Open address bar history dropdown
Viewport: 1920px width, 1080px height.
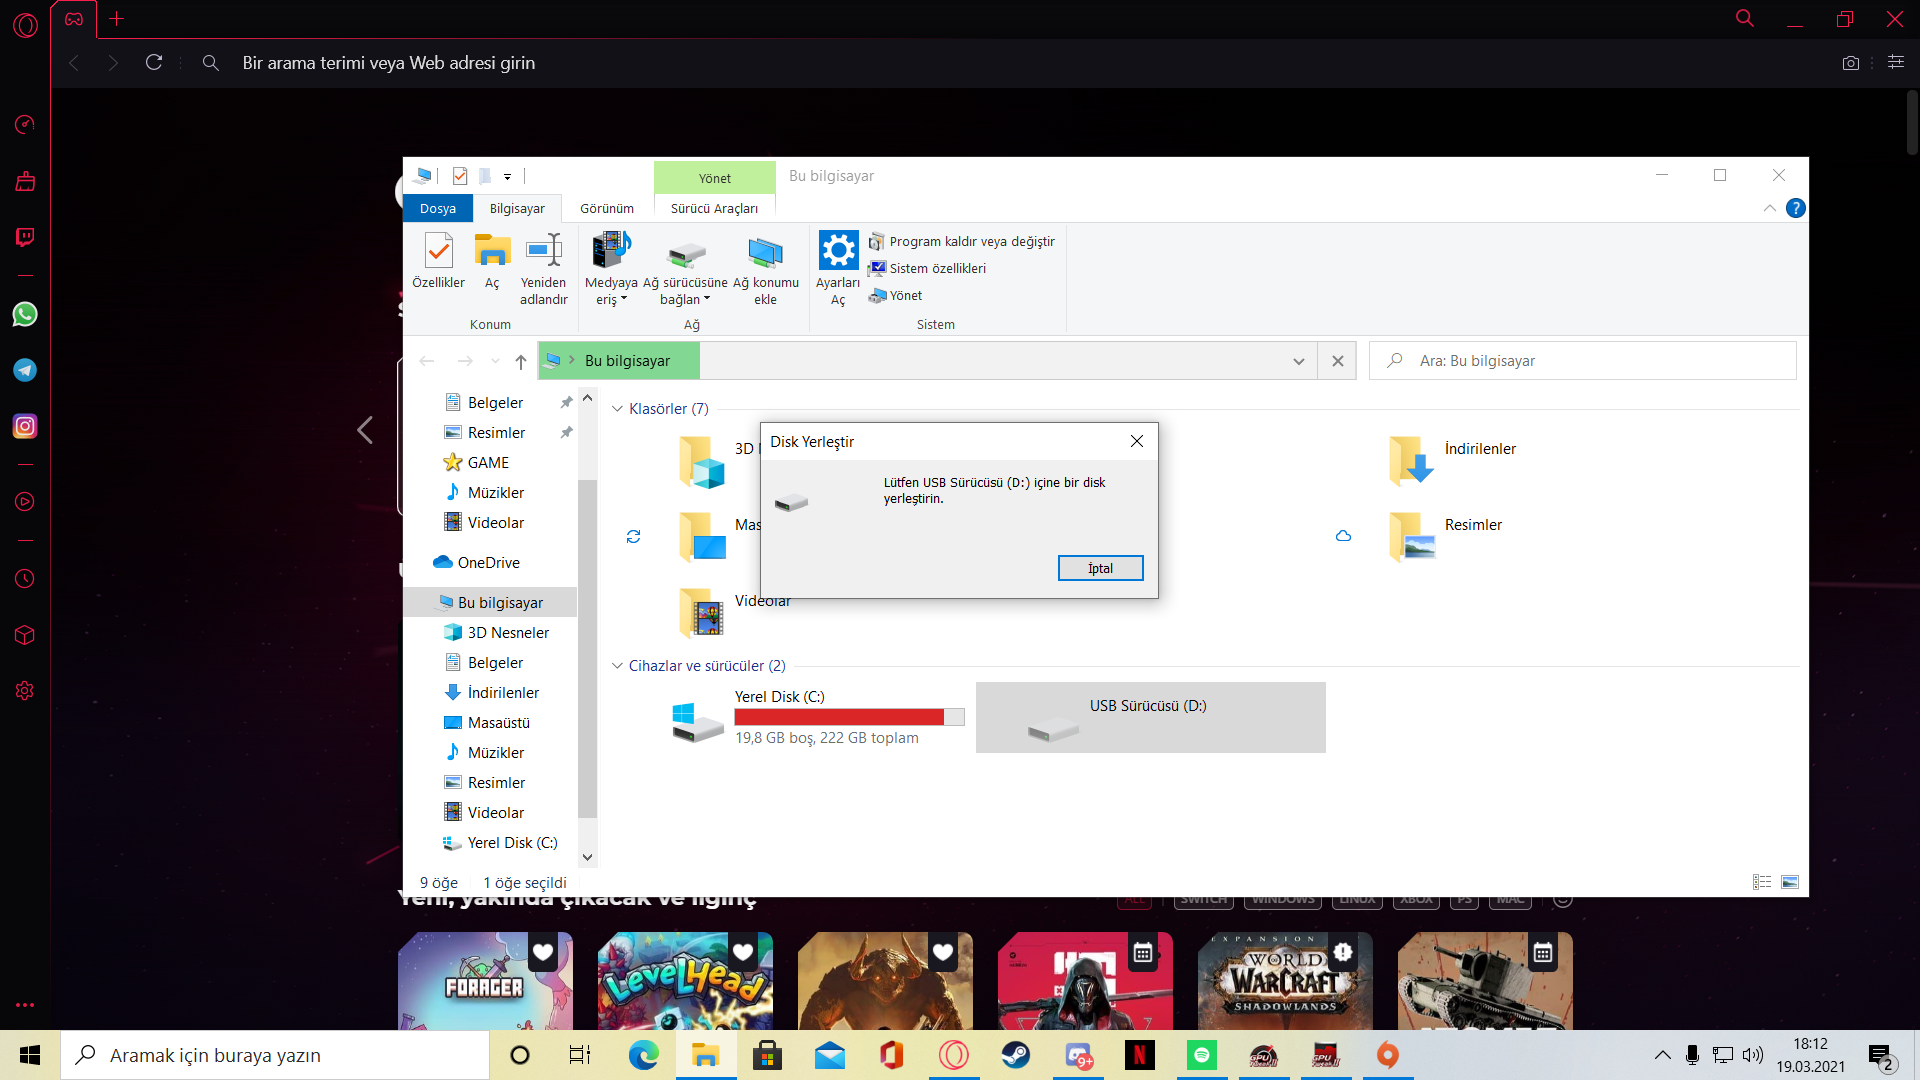[1298, 361]
